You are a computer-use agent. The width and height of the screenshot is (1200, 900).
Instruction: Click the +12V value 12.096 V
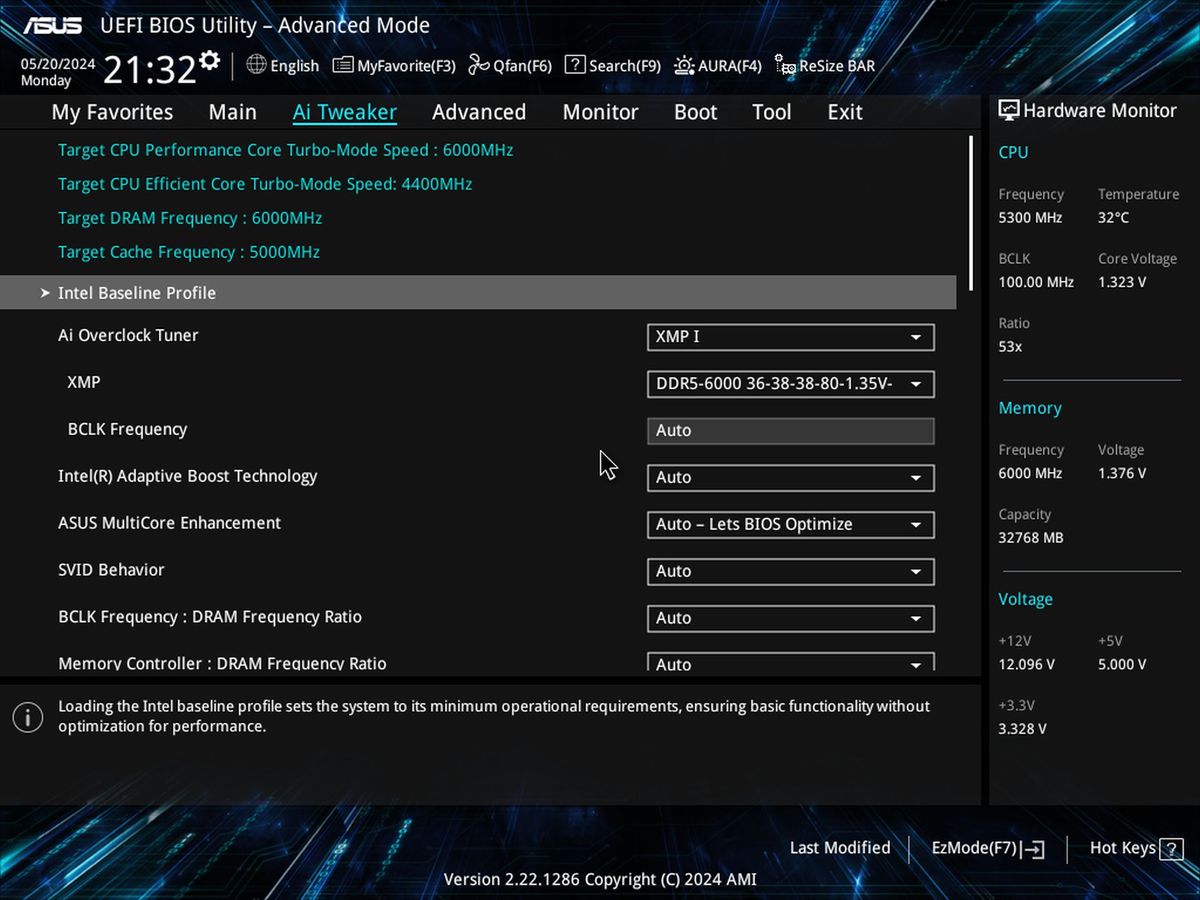click(x=1026, y=665)
